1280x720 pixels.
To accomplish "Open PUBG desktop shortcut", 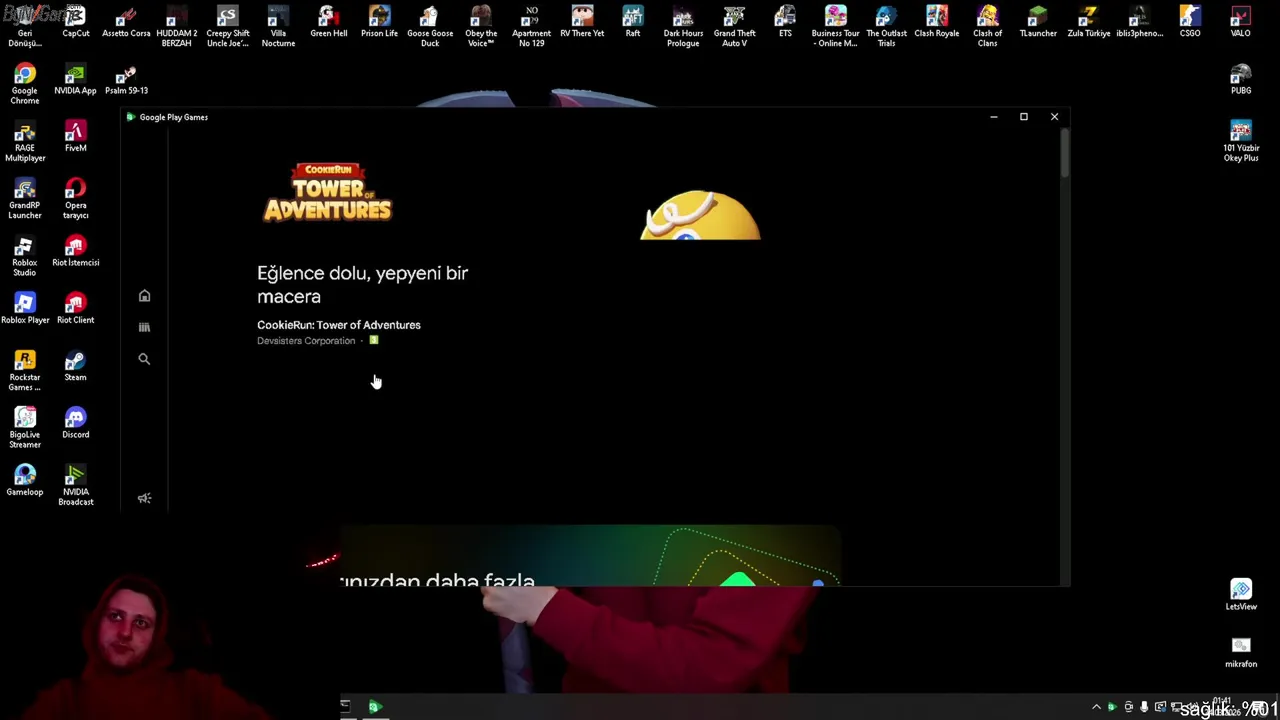I will (x=1241, y=80).
